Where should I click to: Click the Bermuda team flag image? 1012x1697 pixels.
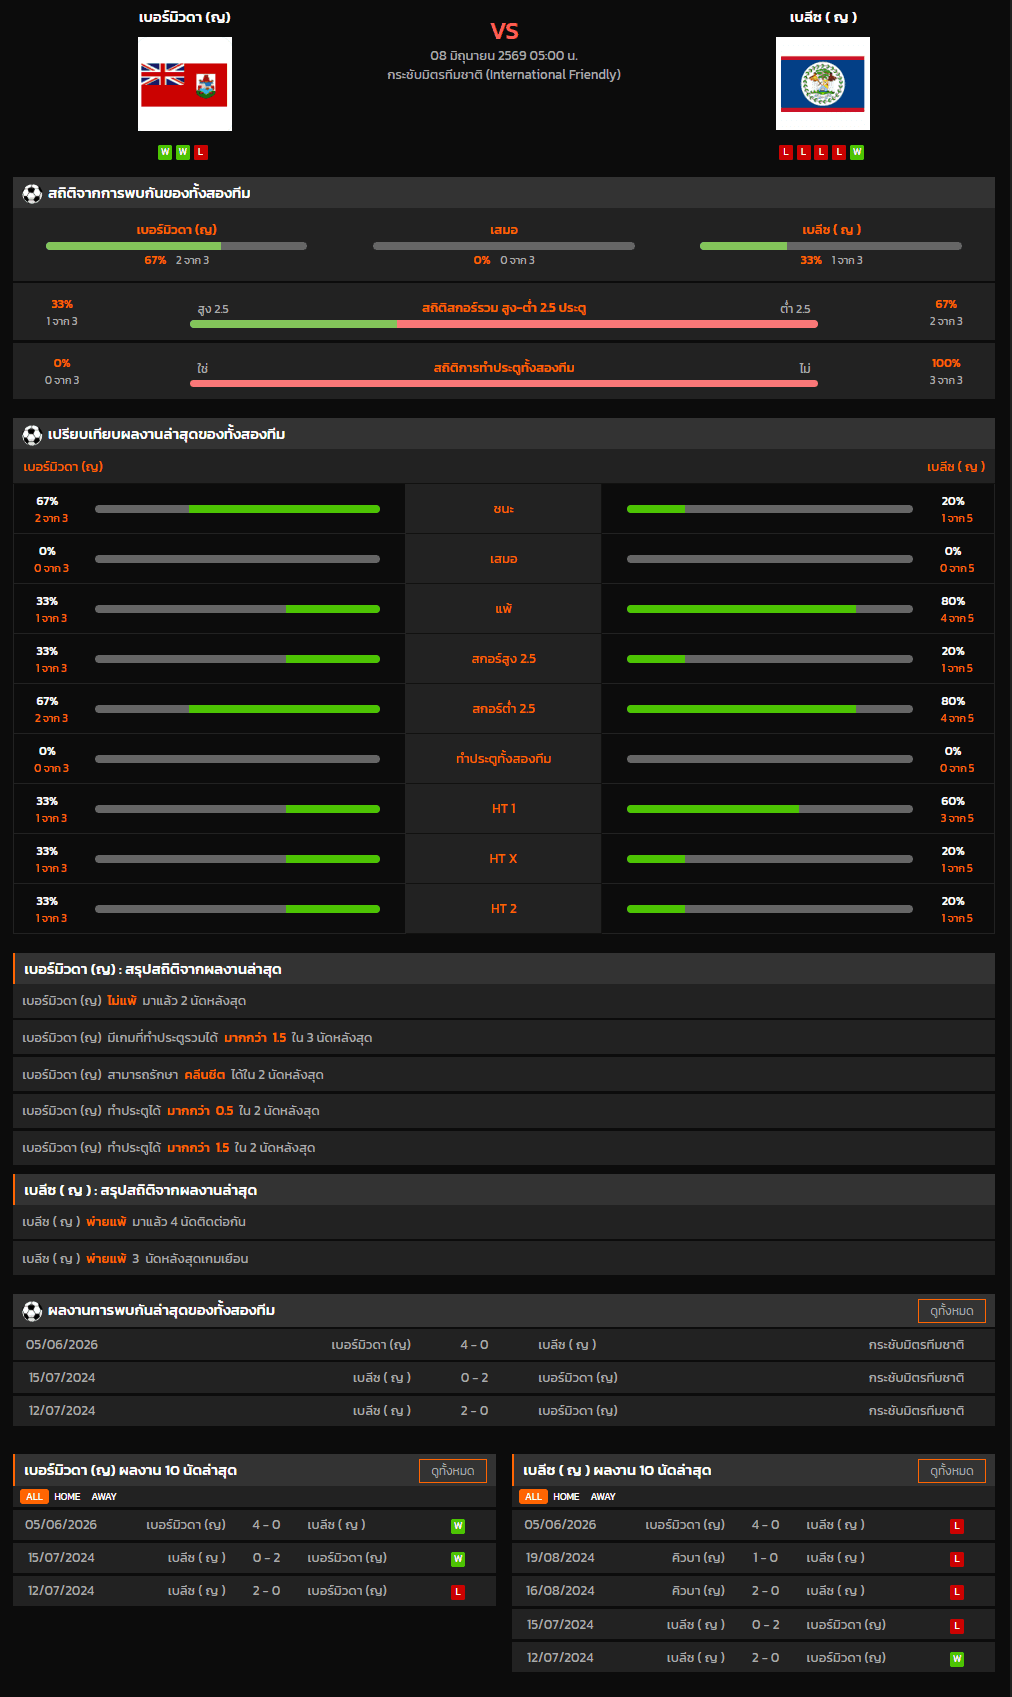point(185,84)
